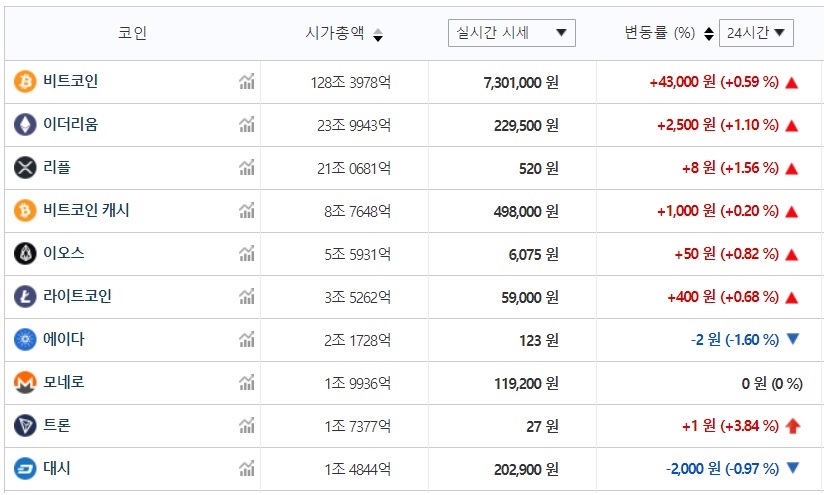Toggle sort arrows next to 변동률 (%)
825x495 pixels.
click(708, 33)
